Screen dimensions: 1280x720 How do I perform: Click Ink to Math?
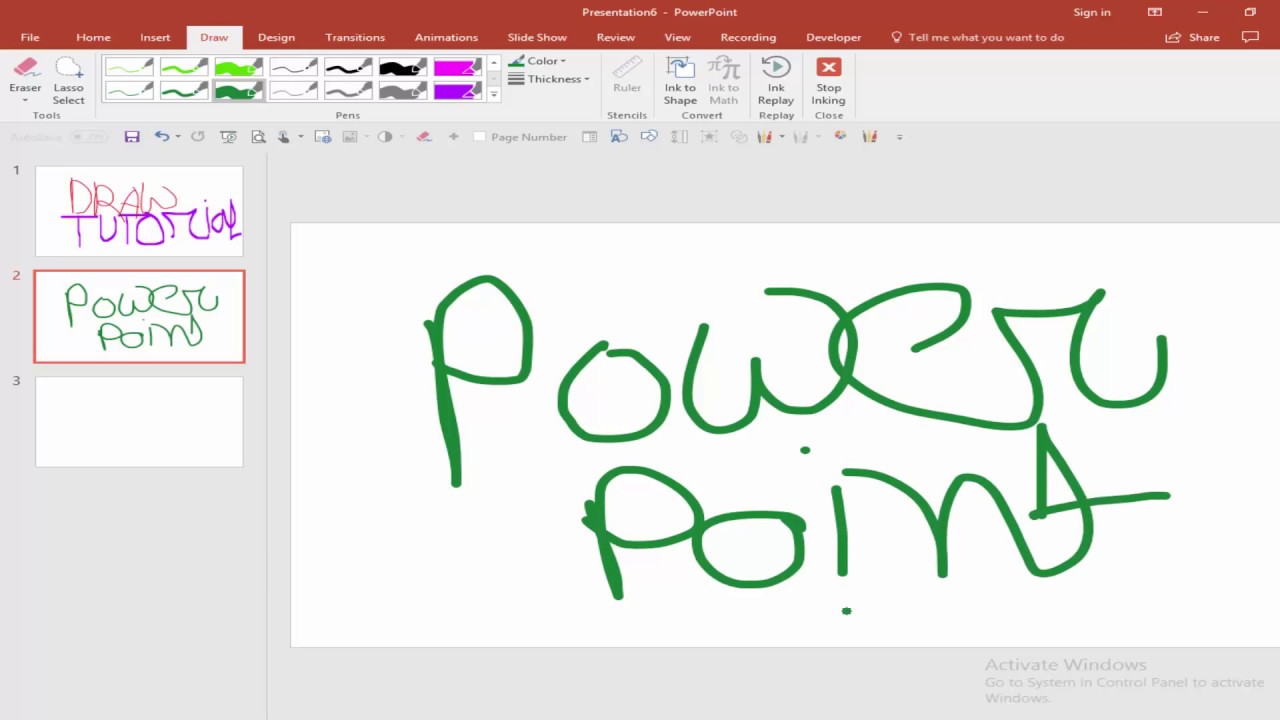[x=723, y=80]
